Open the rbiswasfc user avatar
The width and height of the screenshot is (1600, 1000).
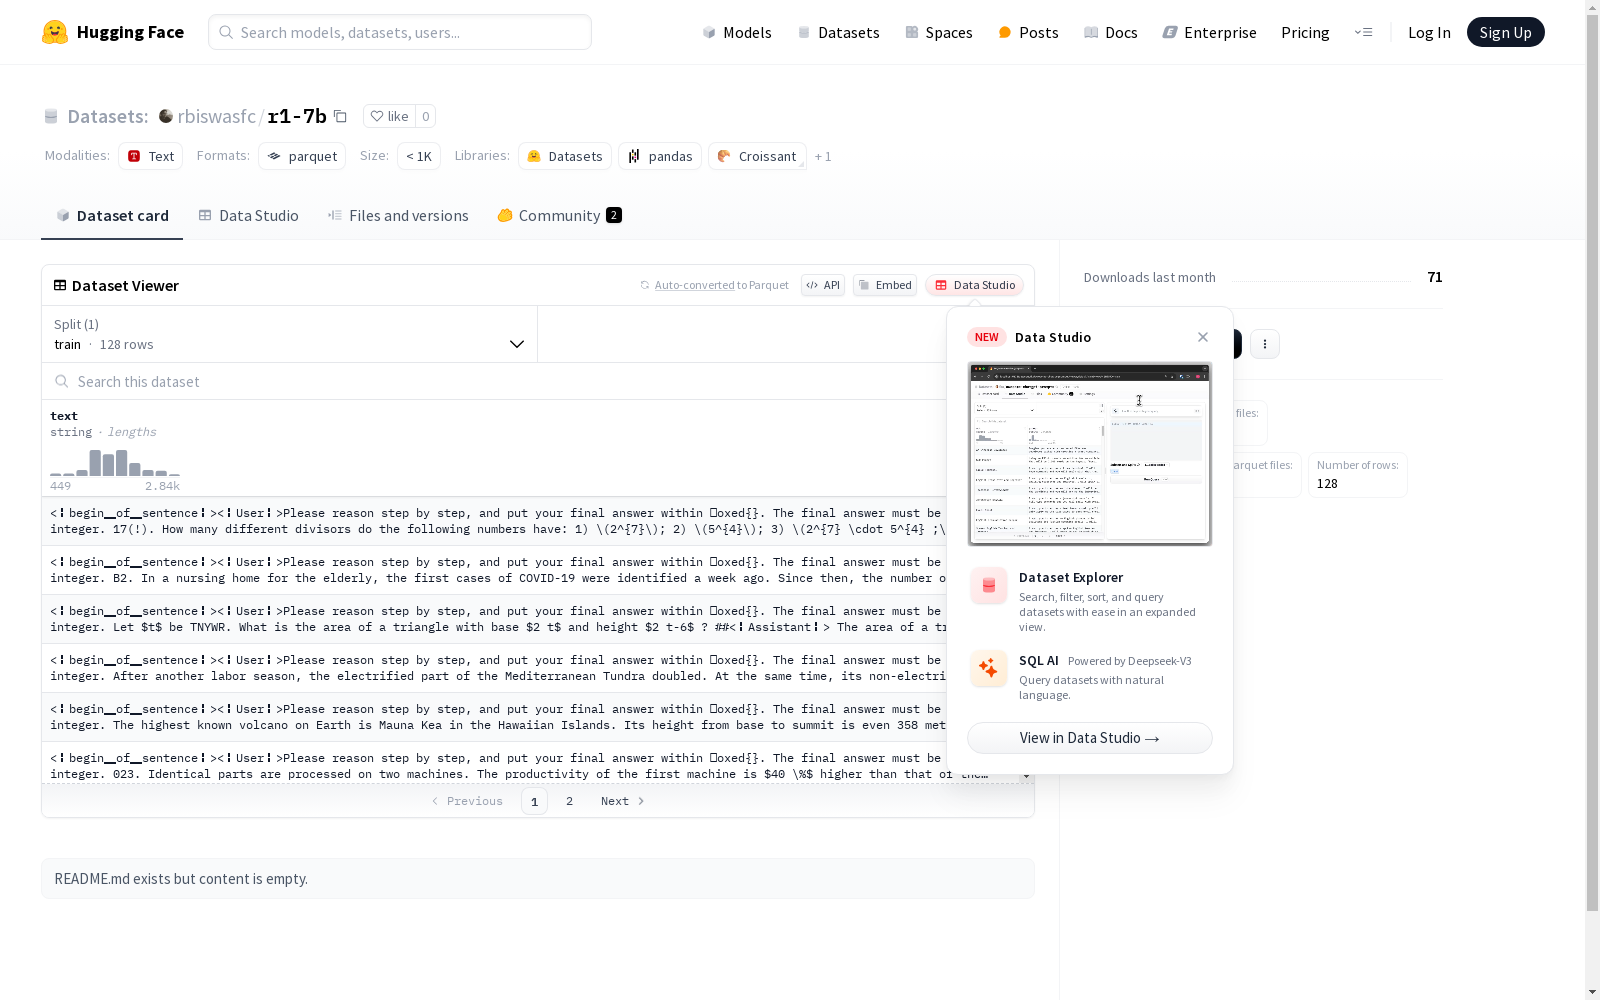tap(166, 116)
